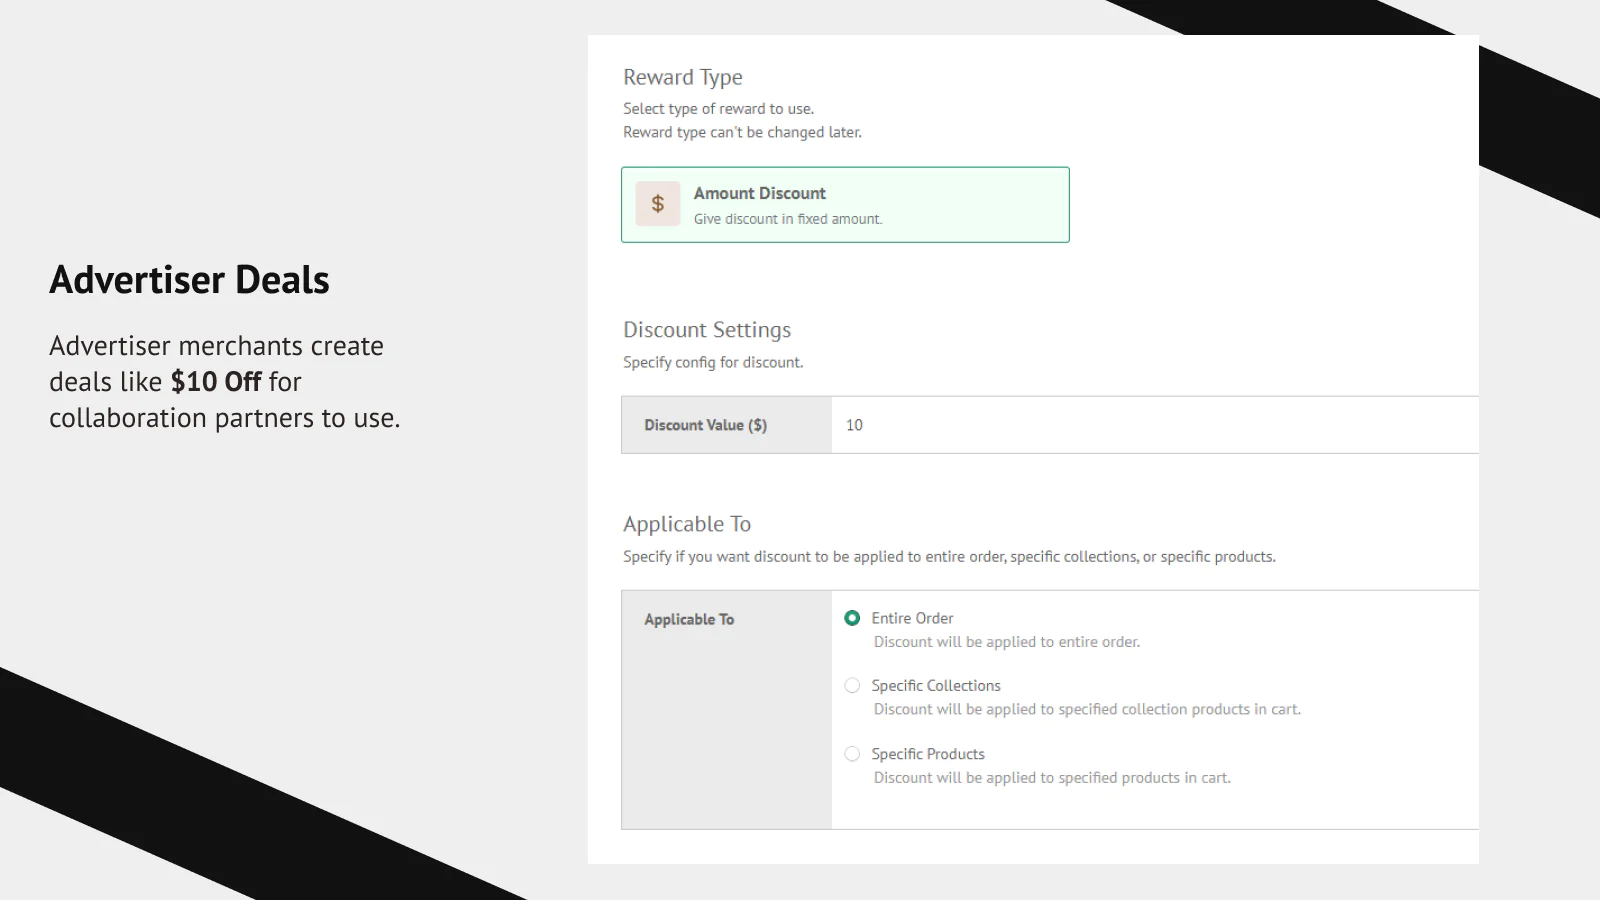Click the bold $10 Off text

[215, 382]
